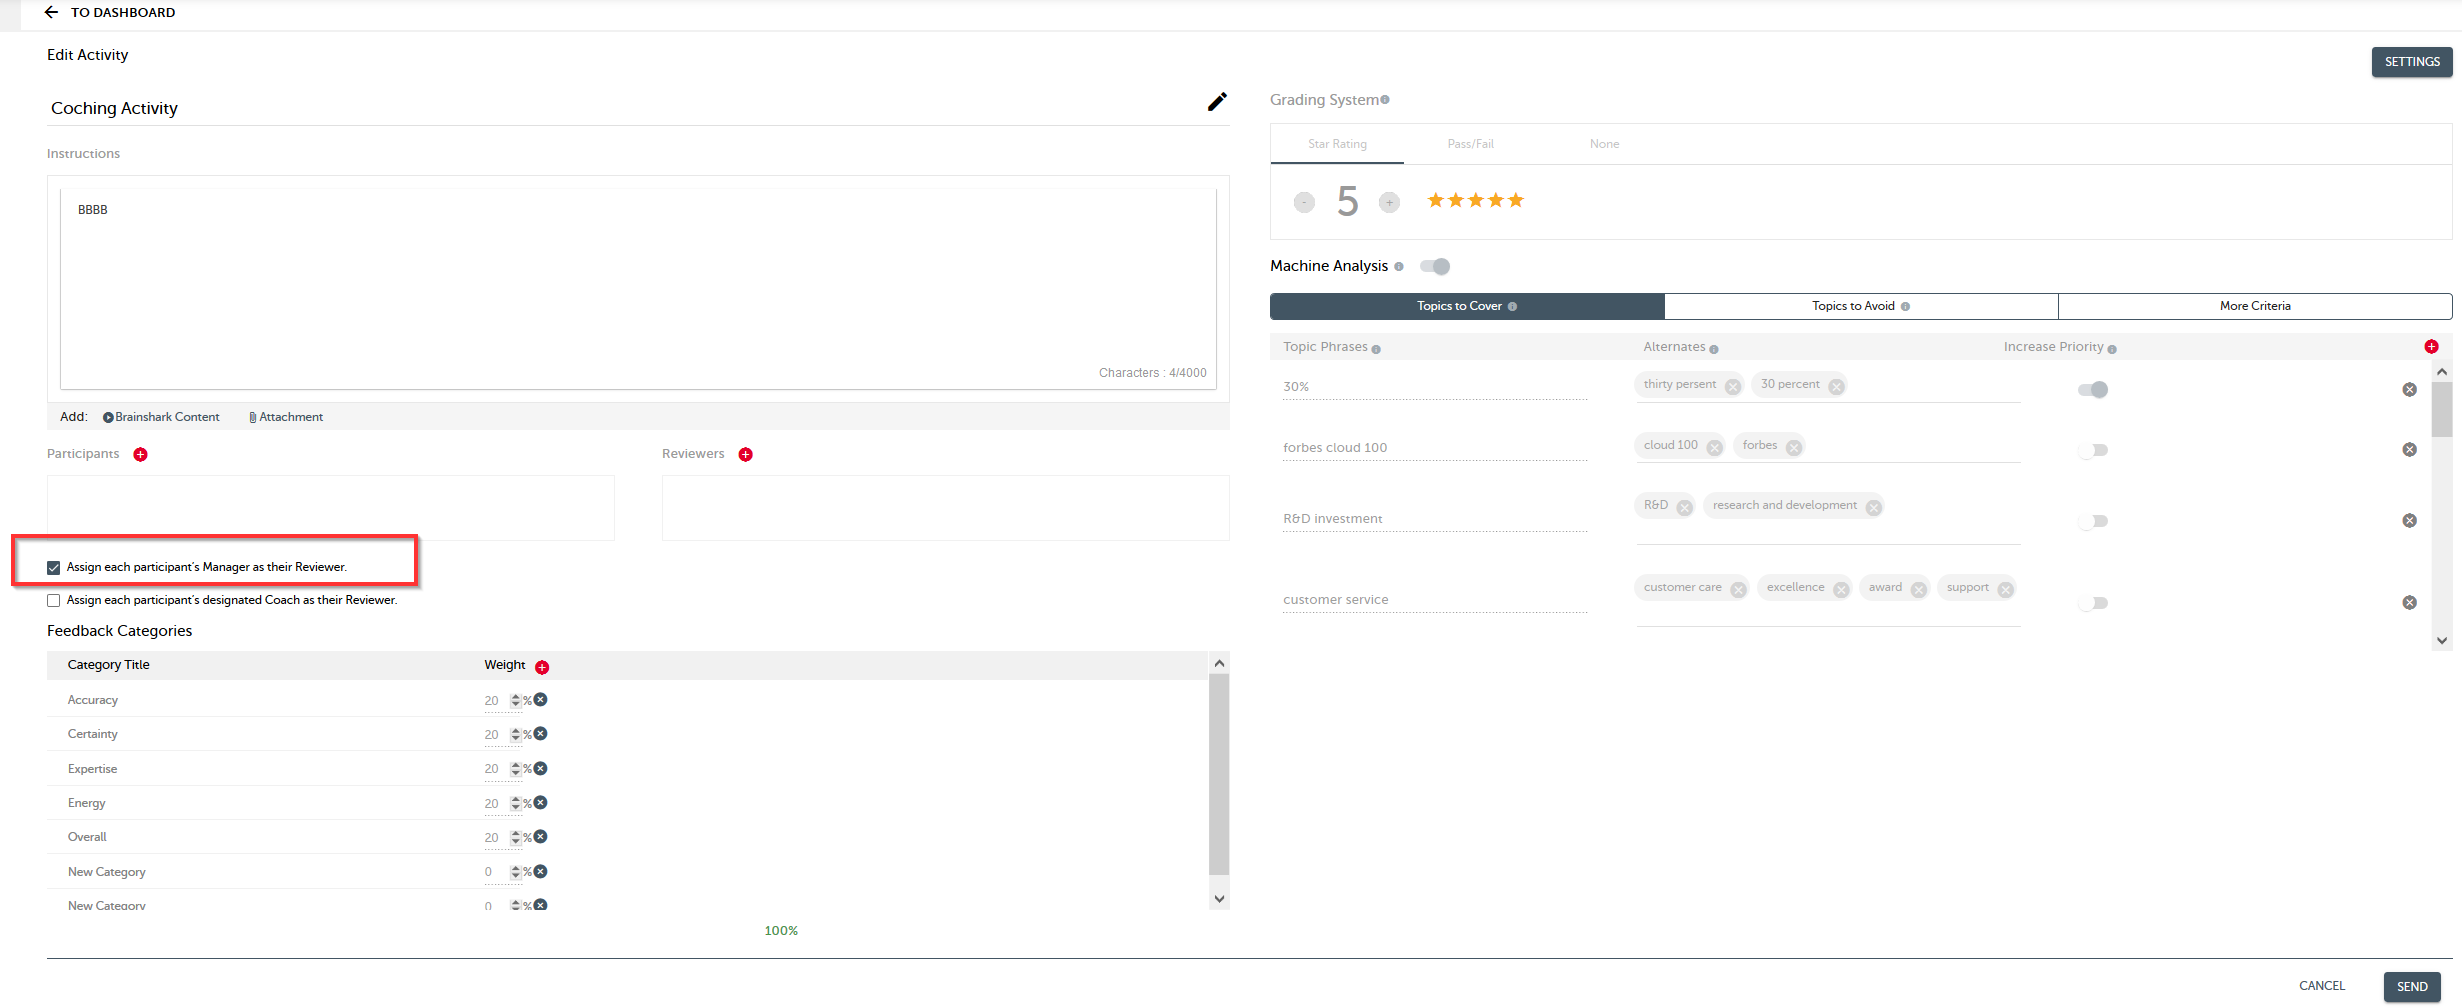2462x1008 pixels.
Task: Add a new feedback category via Weight plus
Action: (x=542, y=667)
